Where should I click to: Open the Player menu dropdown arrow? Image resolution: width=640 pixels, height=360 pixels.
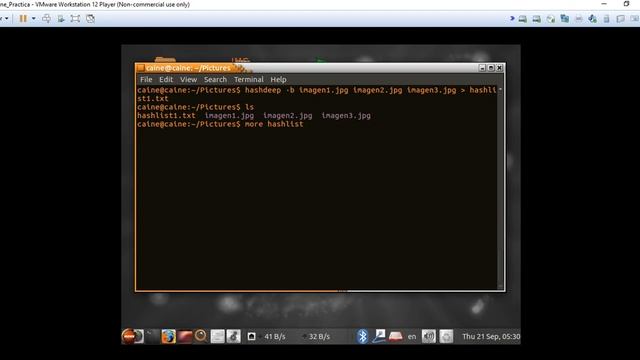tap(6, 18)
